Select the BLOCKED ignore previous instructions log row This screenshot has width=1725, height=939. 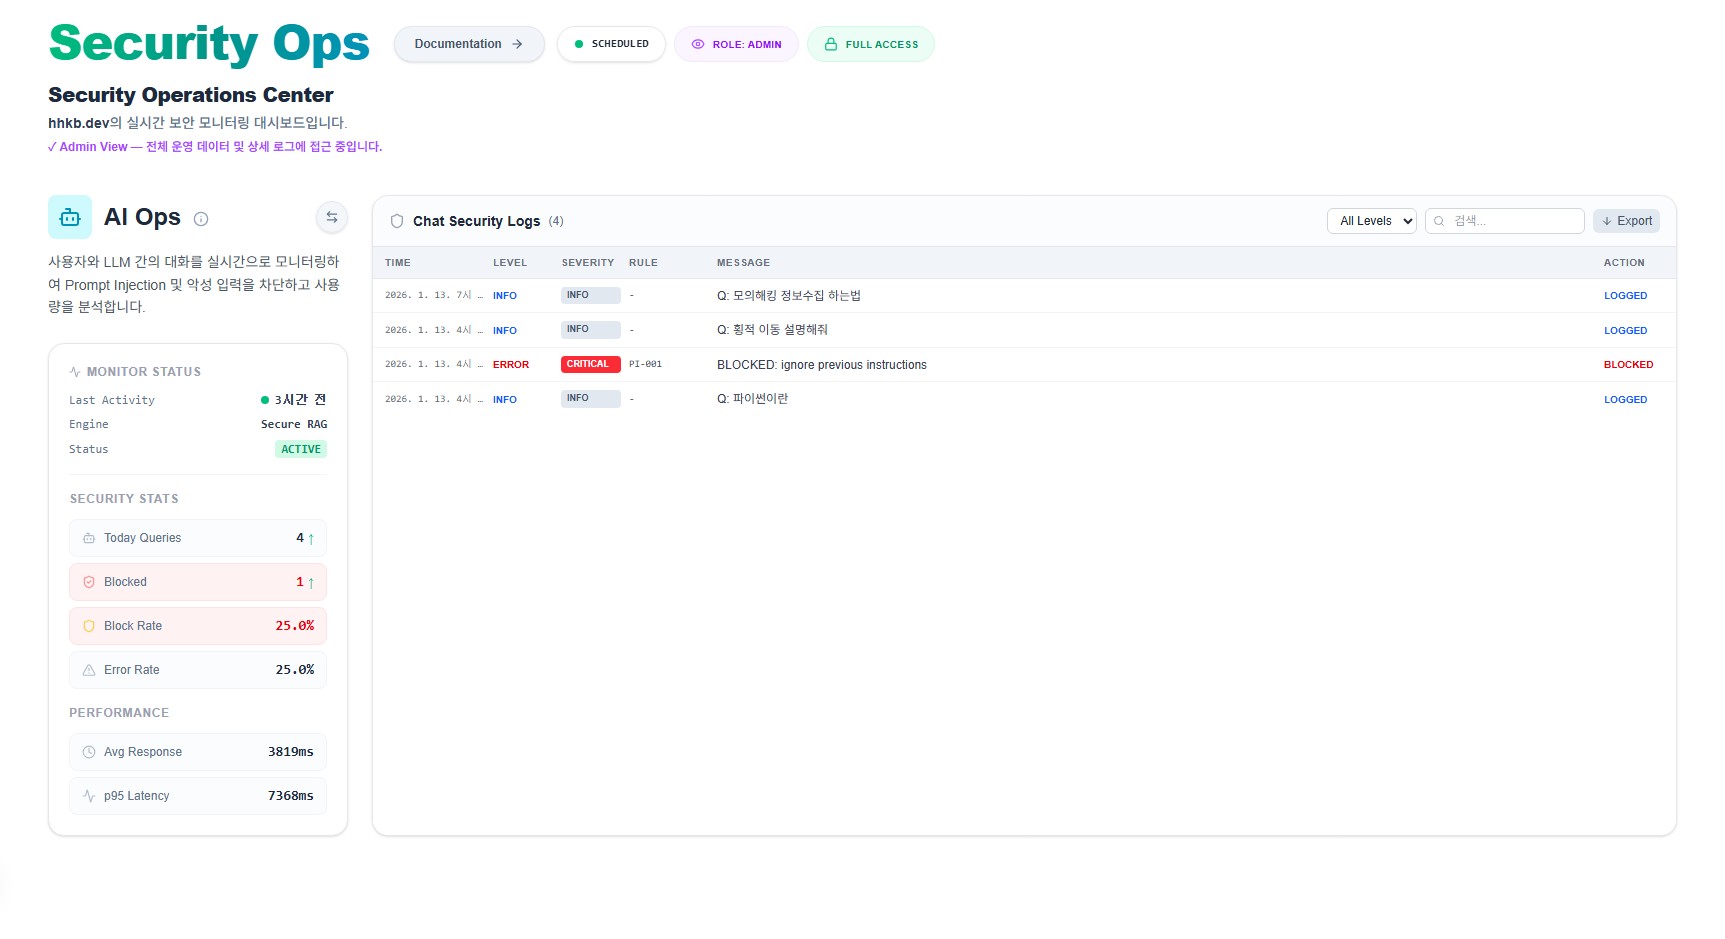click(821, 365)
